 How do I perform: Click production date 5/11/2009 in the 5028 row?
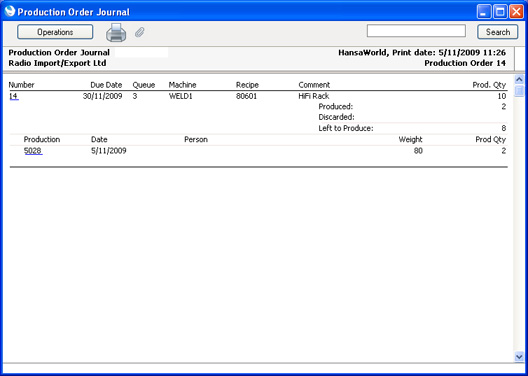tap(109, 151)
